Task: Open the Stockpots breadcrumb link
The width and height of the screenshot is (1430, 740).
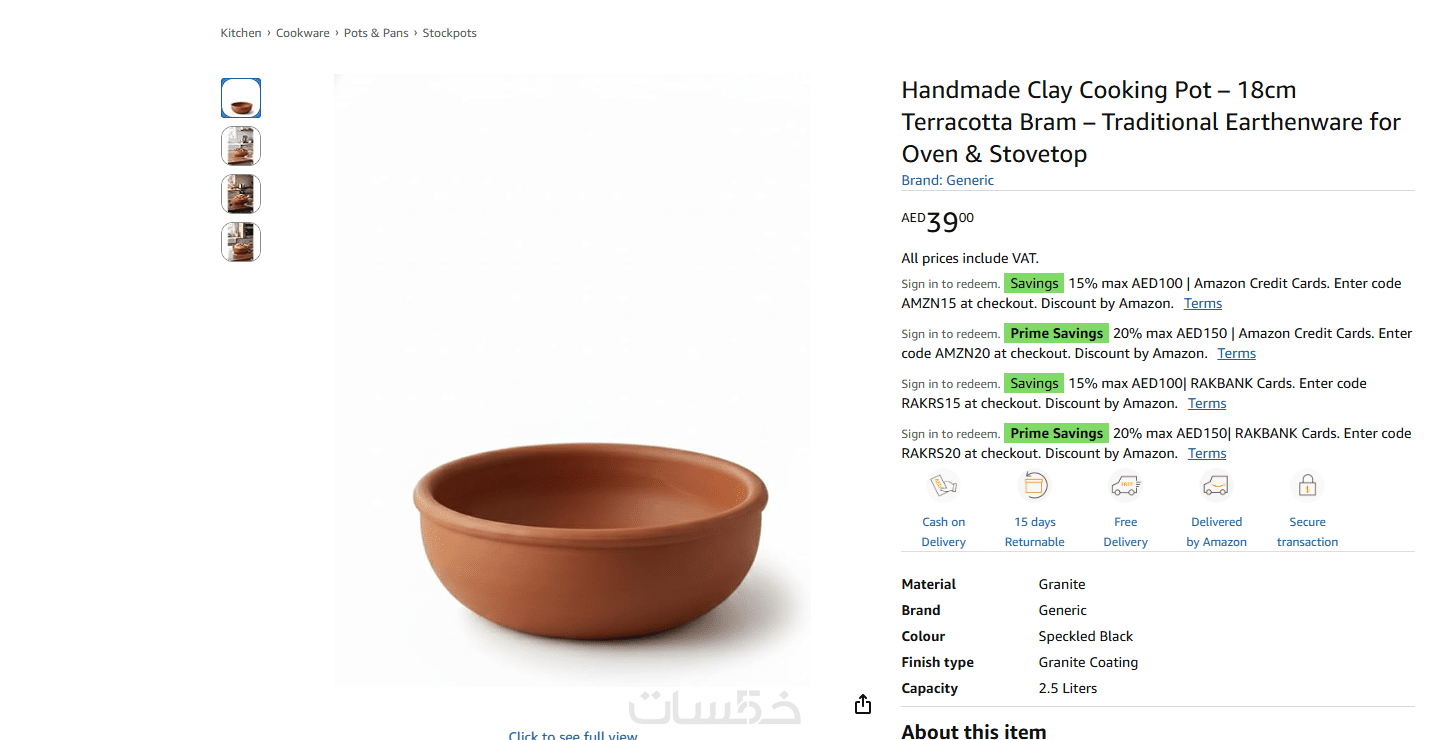Action: 449,33
